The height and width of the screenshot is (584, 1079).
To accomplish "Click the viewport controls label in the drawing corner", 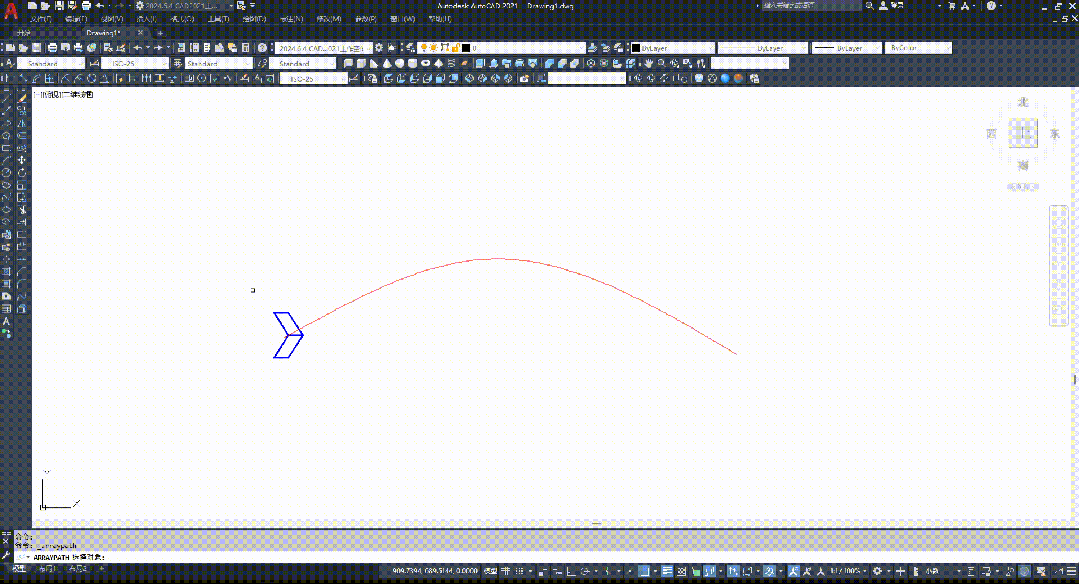I will [x=64, y=95].
